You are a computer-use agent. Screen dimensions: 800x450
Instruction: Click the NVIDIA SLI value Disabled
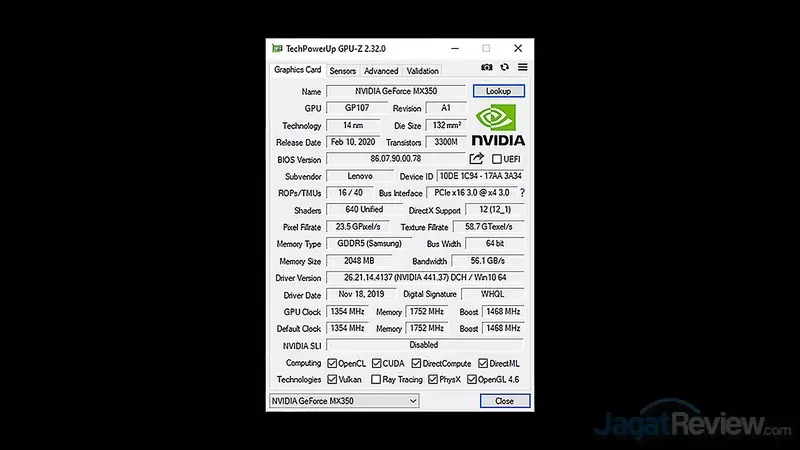425,345
